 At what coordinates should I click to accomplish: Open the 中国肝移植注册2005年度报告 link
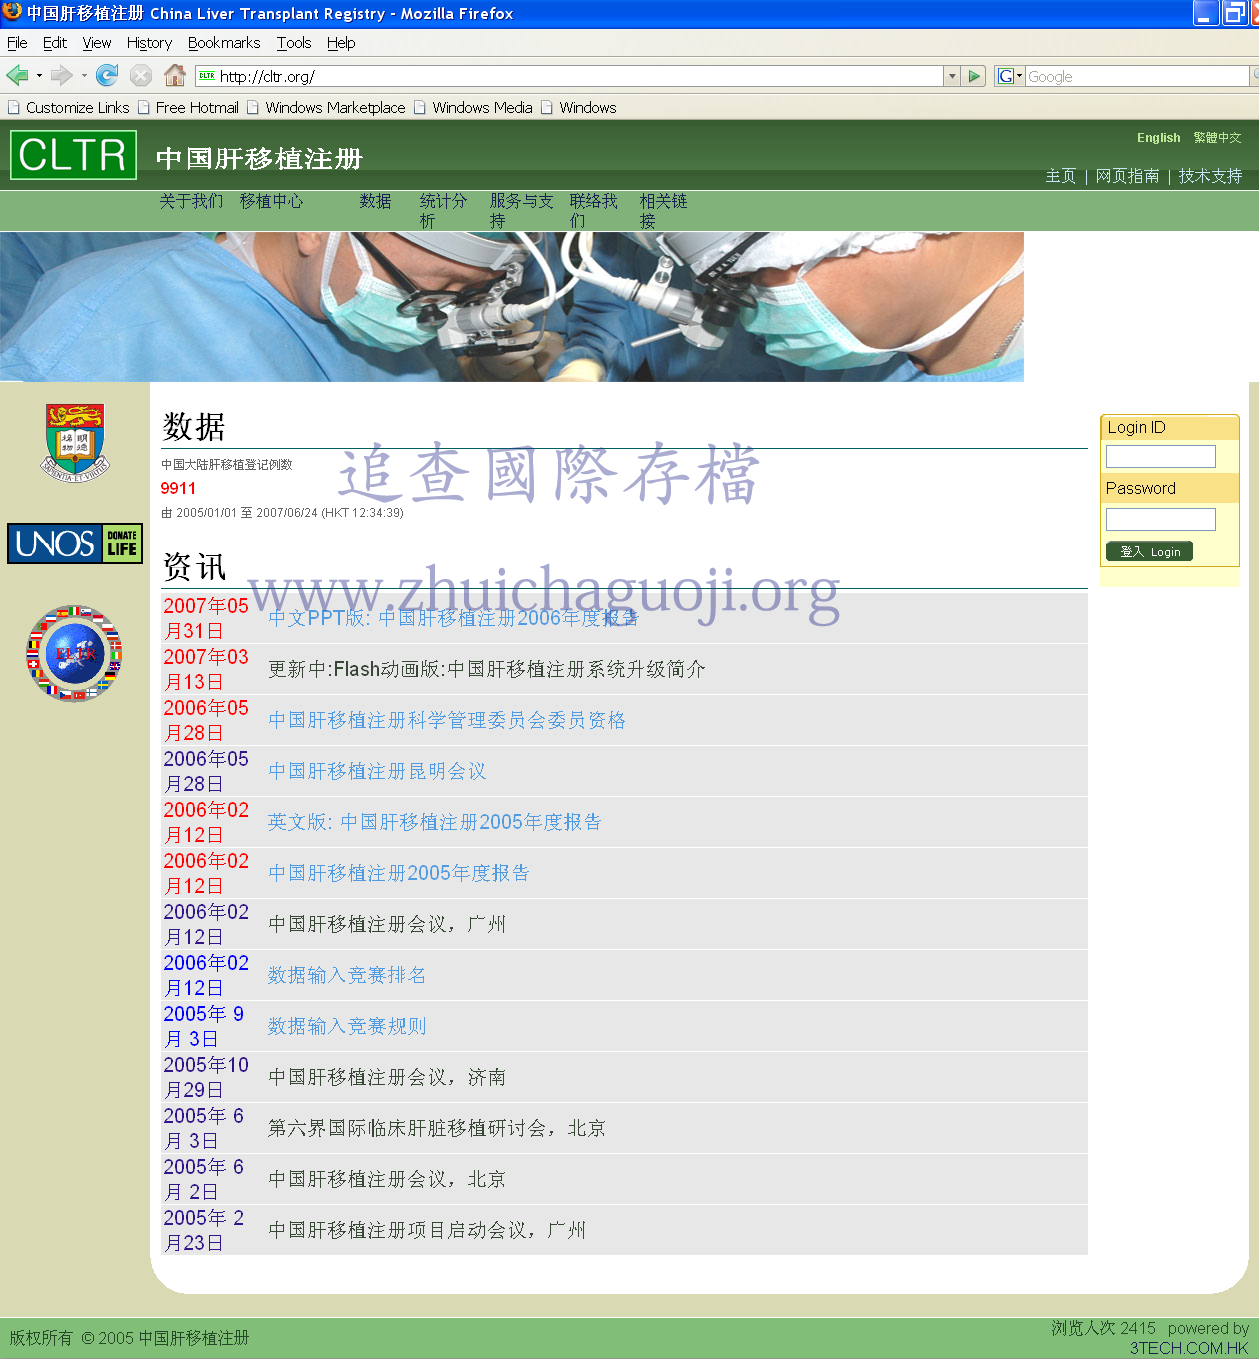click(x=399, y=873)
